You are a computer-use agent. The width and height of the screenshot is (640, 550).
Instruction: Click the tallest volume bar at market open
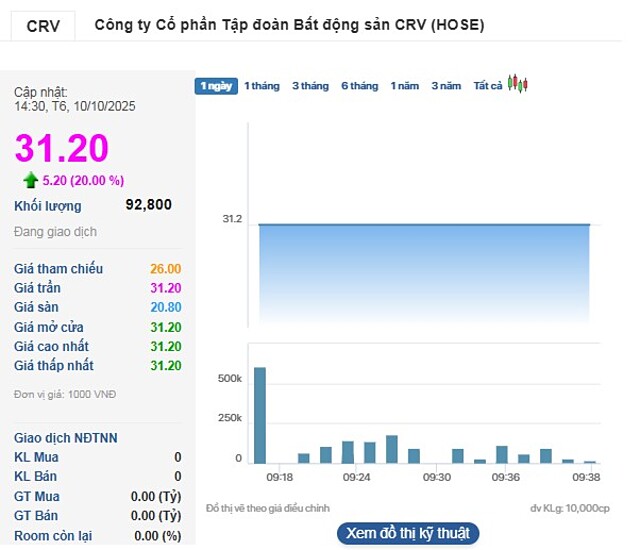point(260,415)
